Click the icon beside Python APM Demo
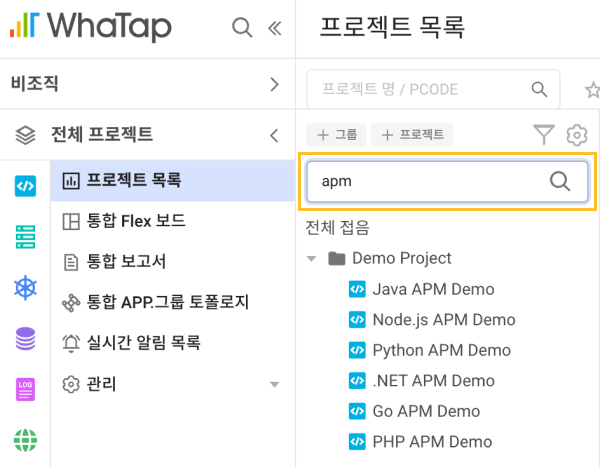Viewport: 600px width, 468px height. tap(357, 350)
